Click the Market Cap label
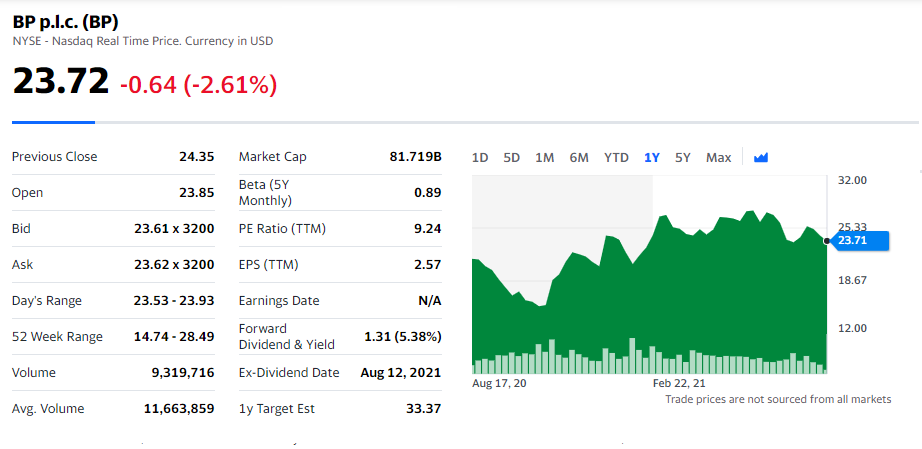 [x=272, y=157]
